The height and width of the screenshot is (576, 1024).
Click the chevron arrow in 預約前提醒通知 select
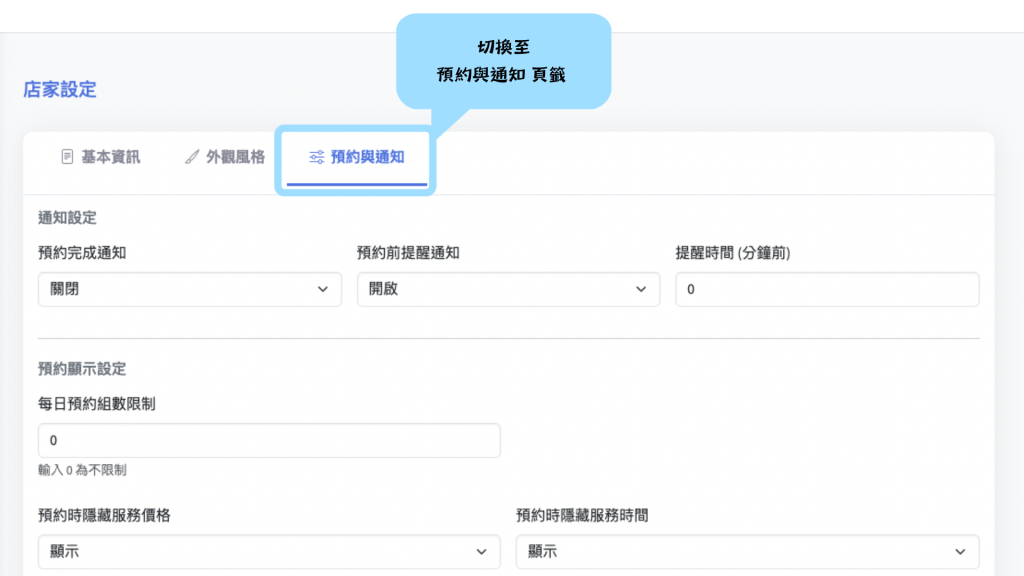(x=641, y=289)
